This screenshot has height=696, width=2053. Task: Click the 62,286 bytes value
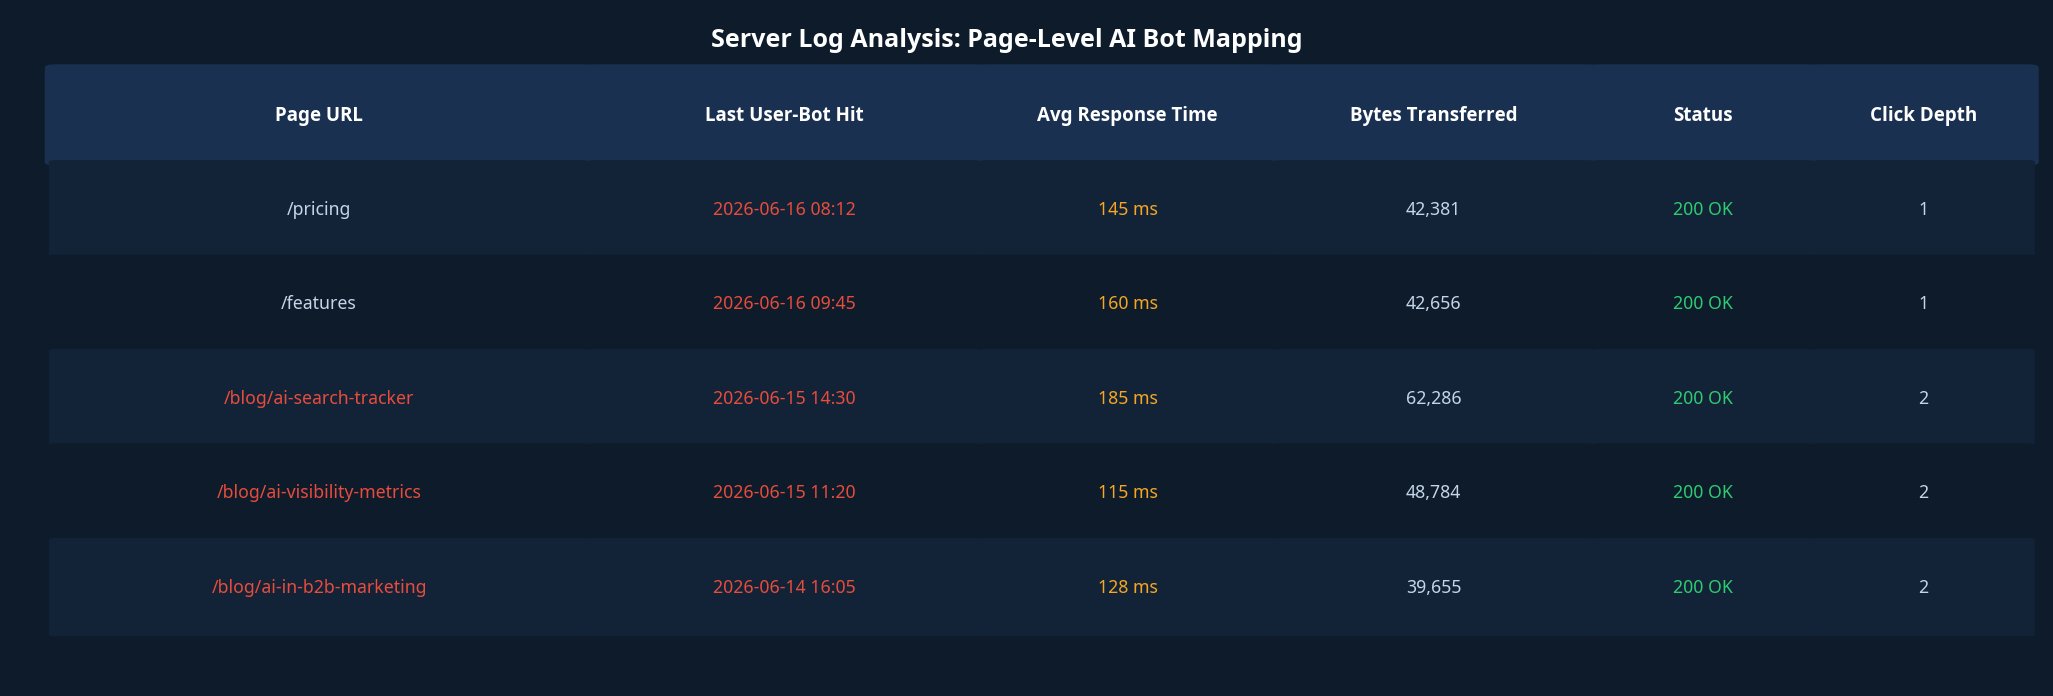point(1433,398)
